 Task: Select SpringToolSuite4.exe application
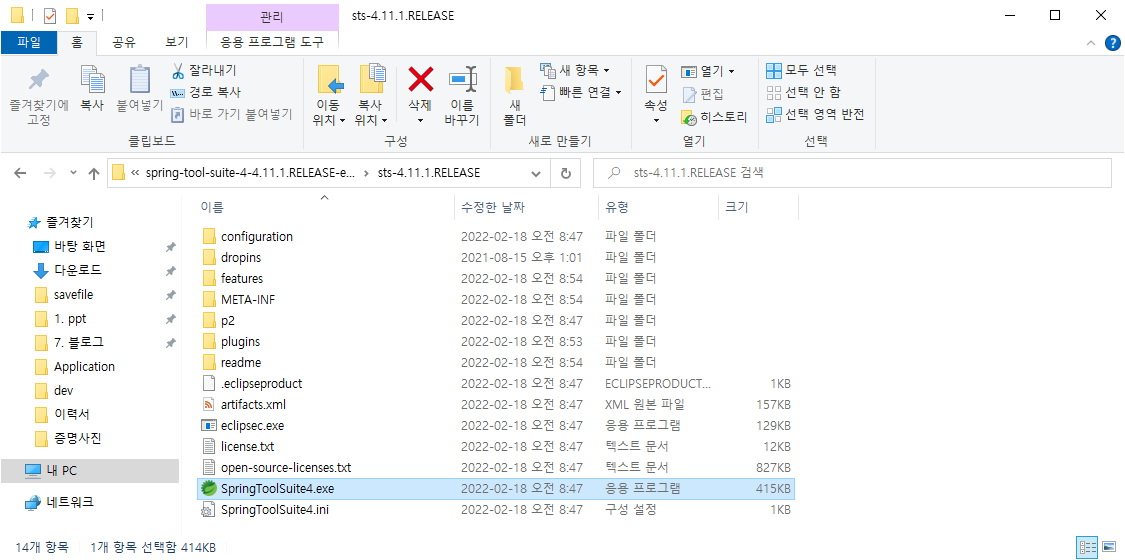[x=495, y=488]
